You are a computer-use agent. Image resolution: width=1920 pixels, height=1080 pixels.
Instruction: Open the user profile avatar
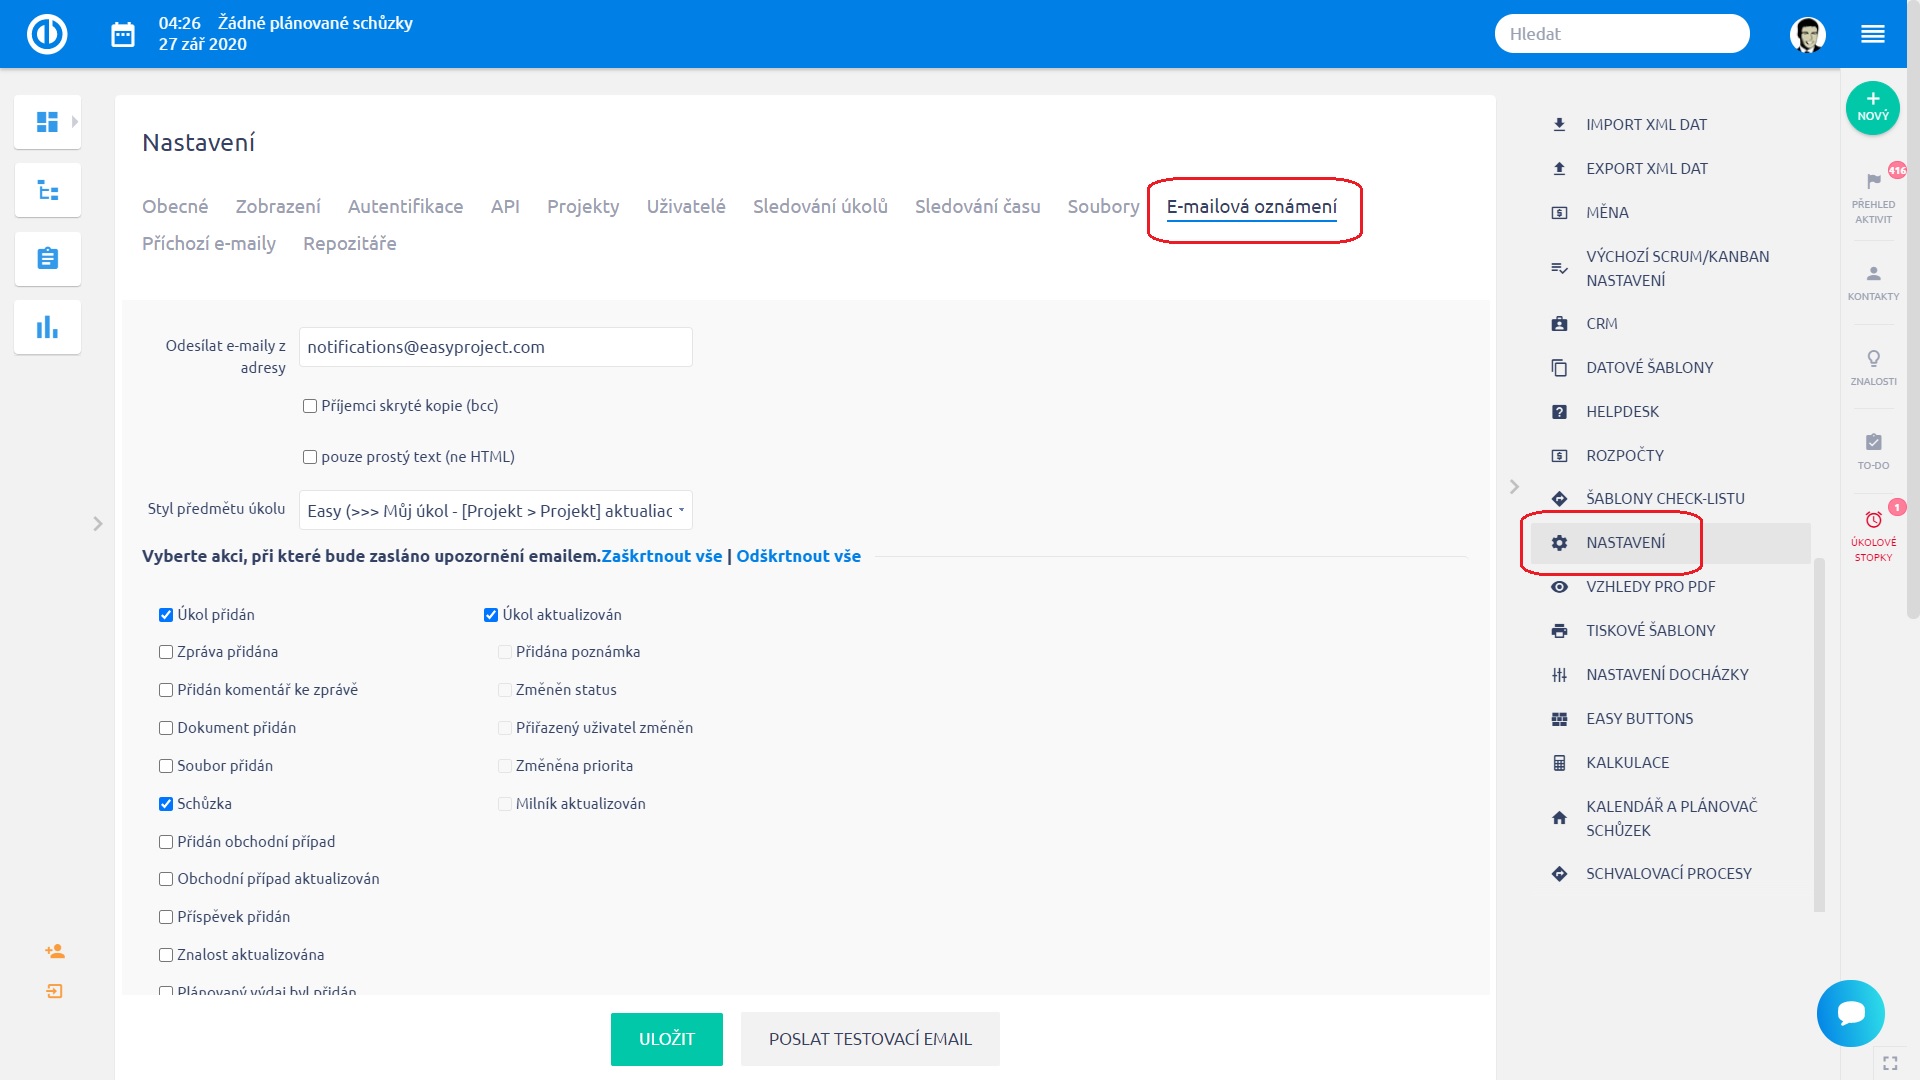(x=1807, y=35)
